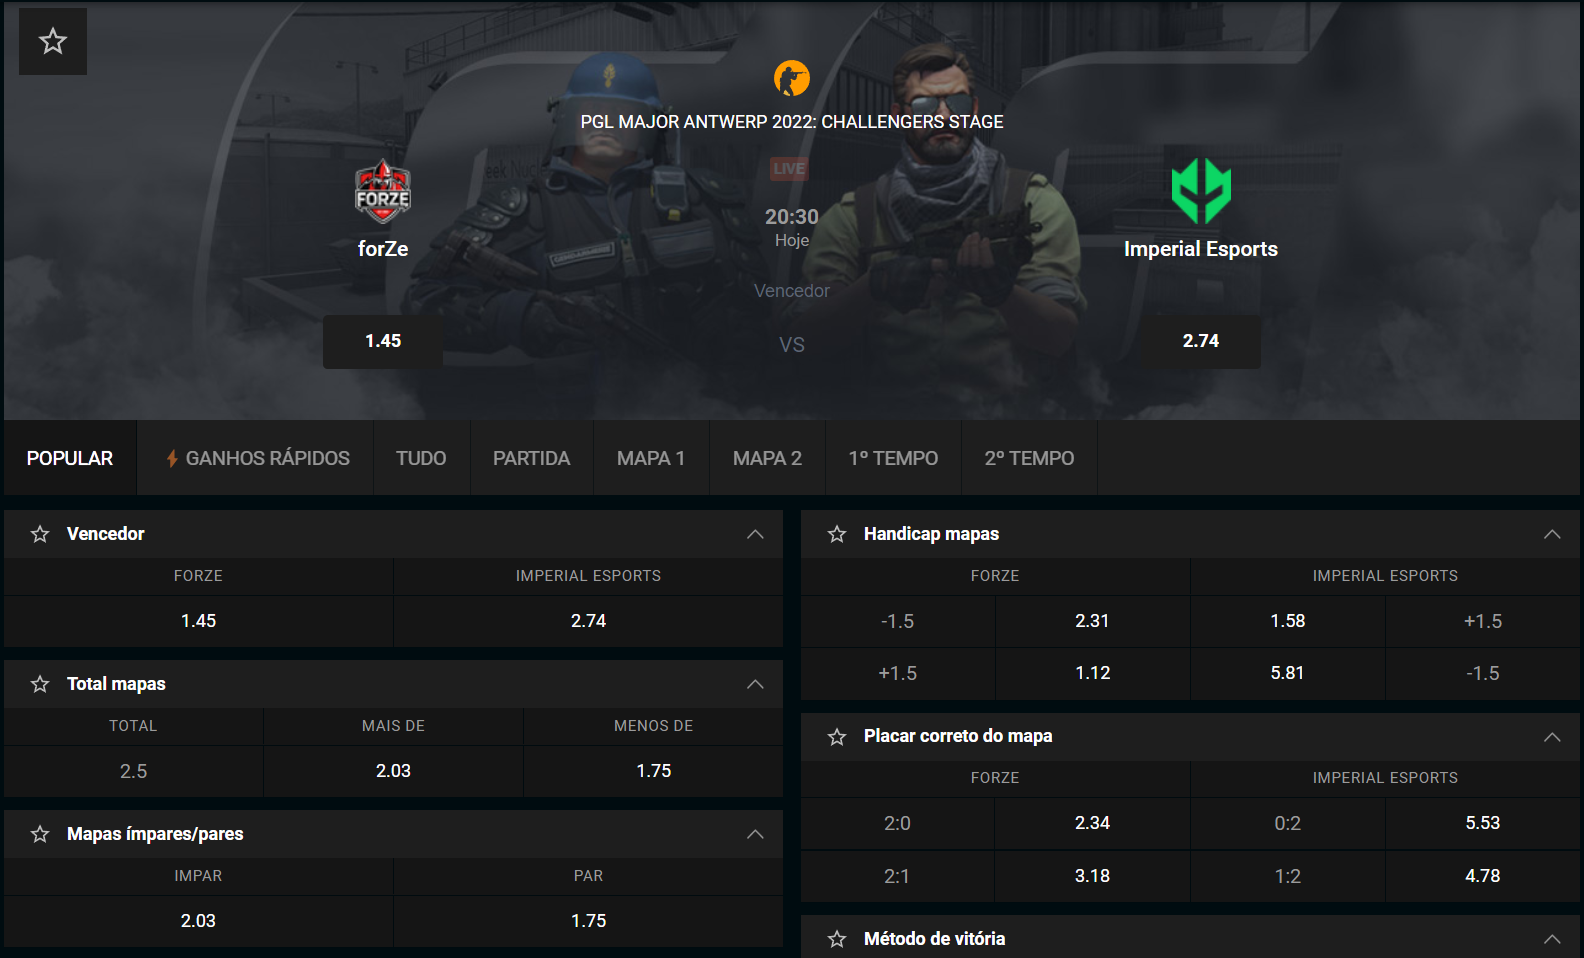The height and width of the screenshot is (958, 1584).
Task: Click the forZe team name
Action: pyautogui.click(x=383, y=249)
